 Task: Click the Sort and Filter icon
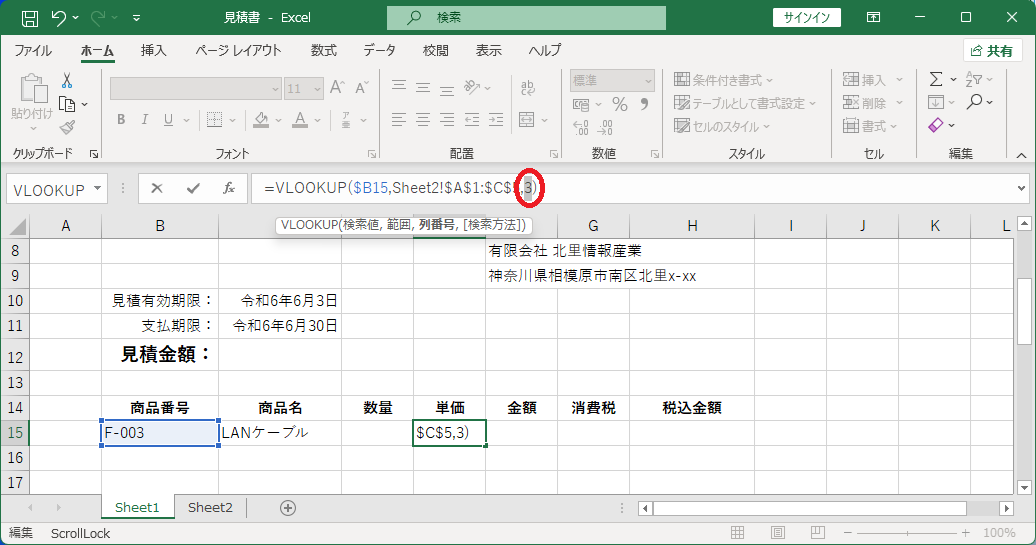(974, 80)
